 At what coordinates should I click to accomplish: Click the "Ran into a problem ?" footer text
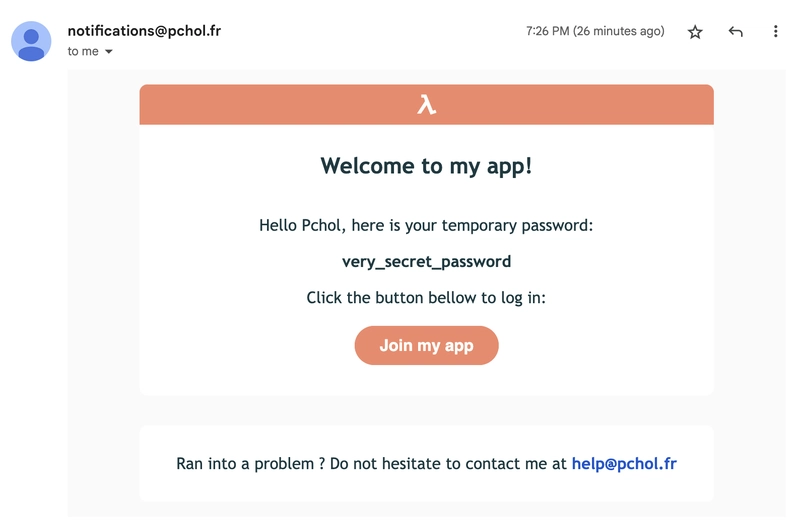[x=251, y=464]
